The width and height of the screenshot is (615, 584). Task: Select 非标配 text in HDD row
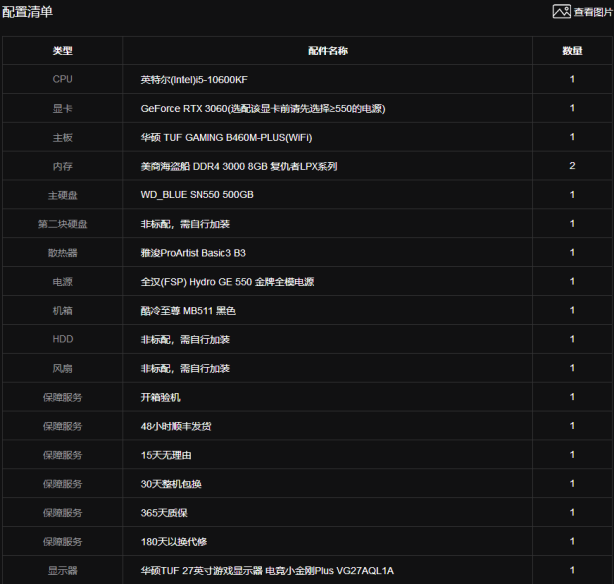tap(185, 340)
